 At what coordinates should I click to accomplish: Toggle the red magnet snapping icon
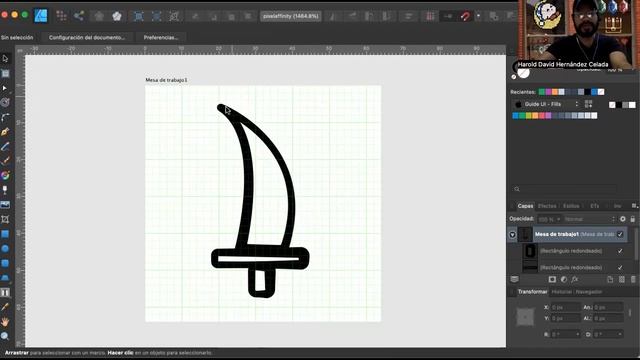465,16
